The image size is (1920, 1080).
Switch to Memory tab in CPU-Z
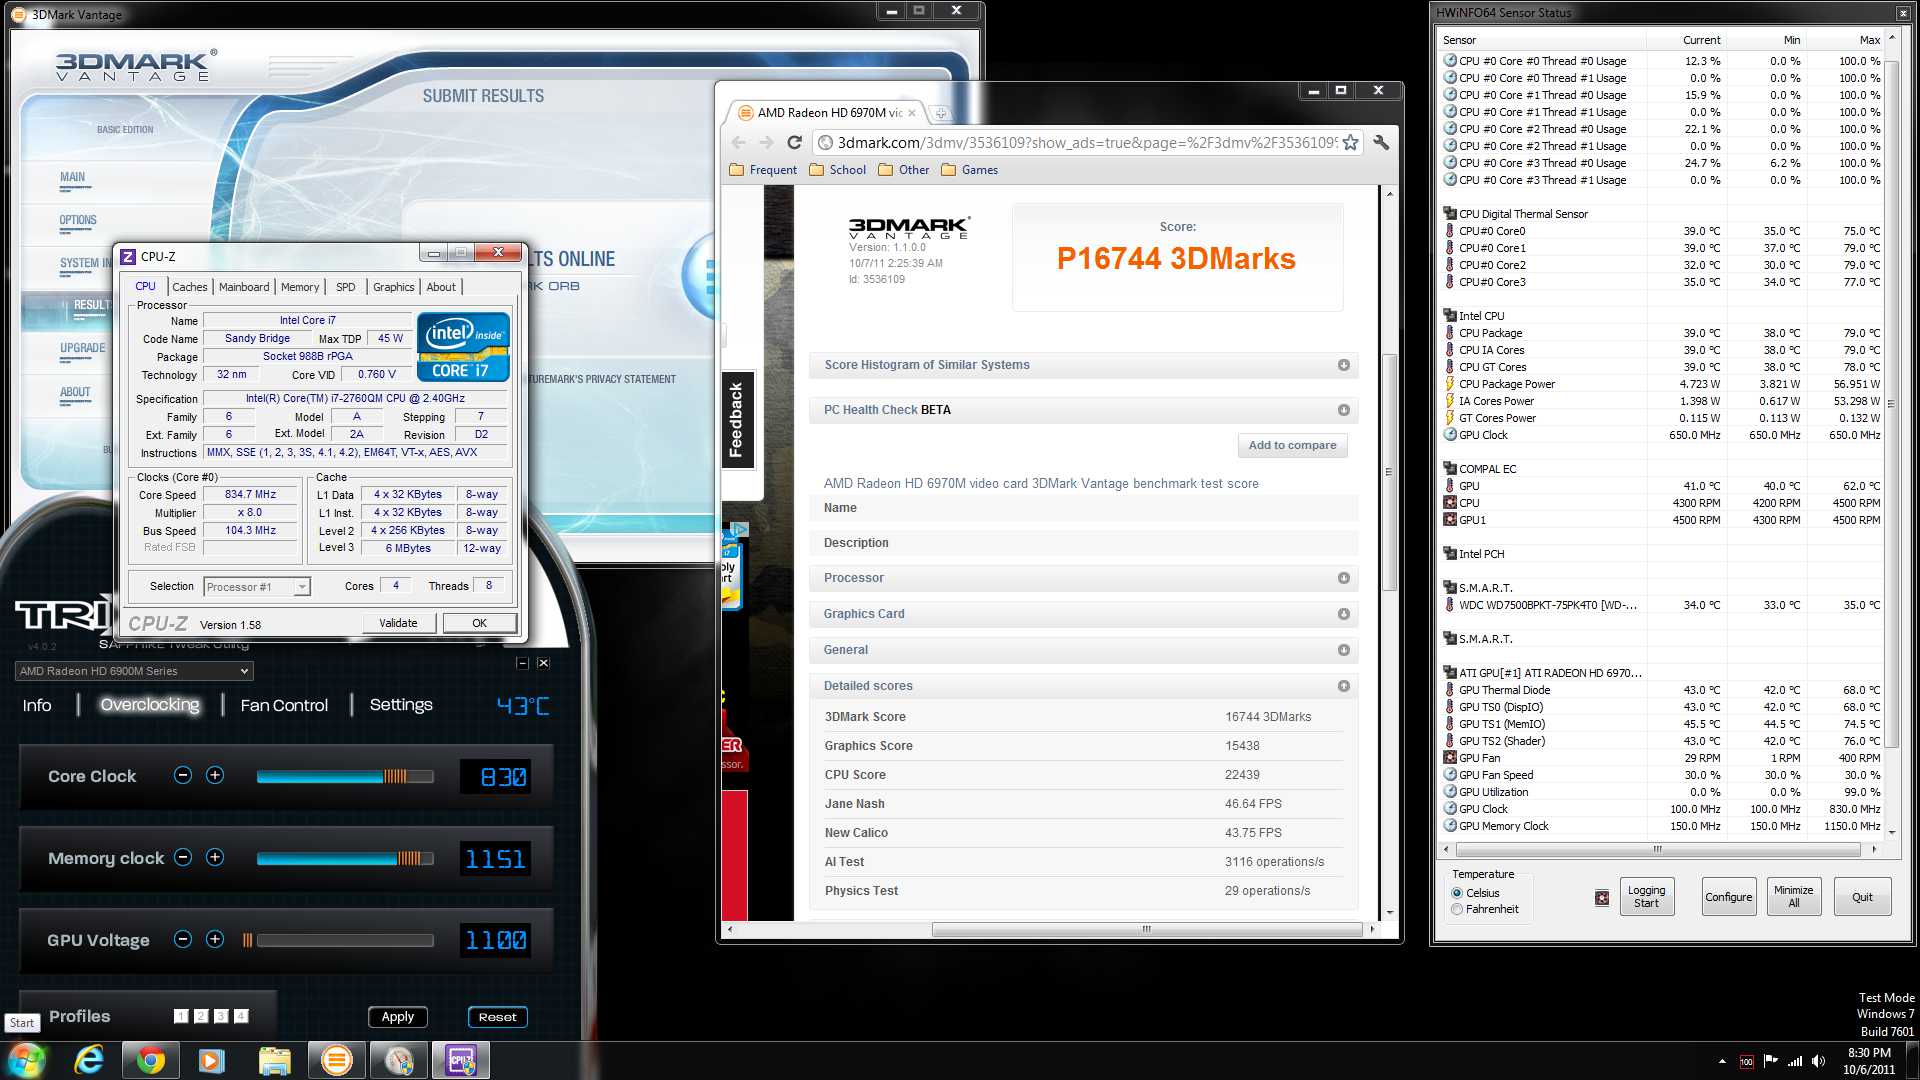300,287
